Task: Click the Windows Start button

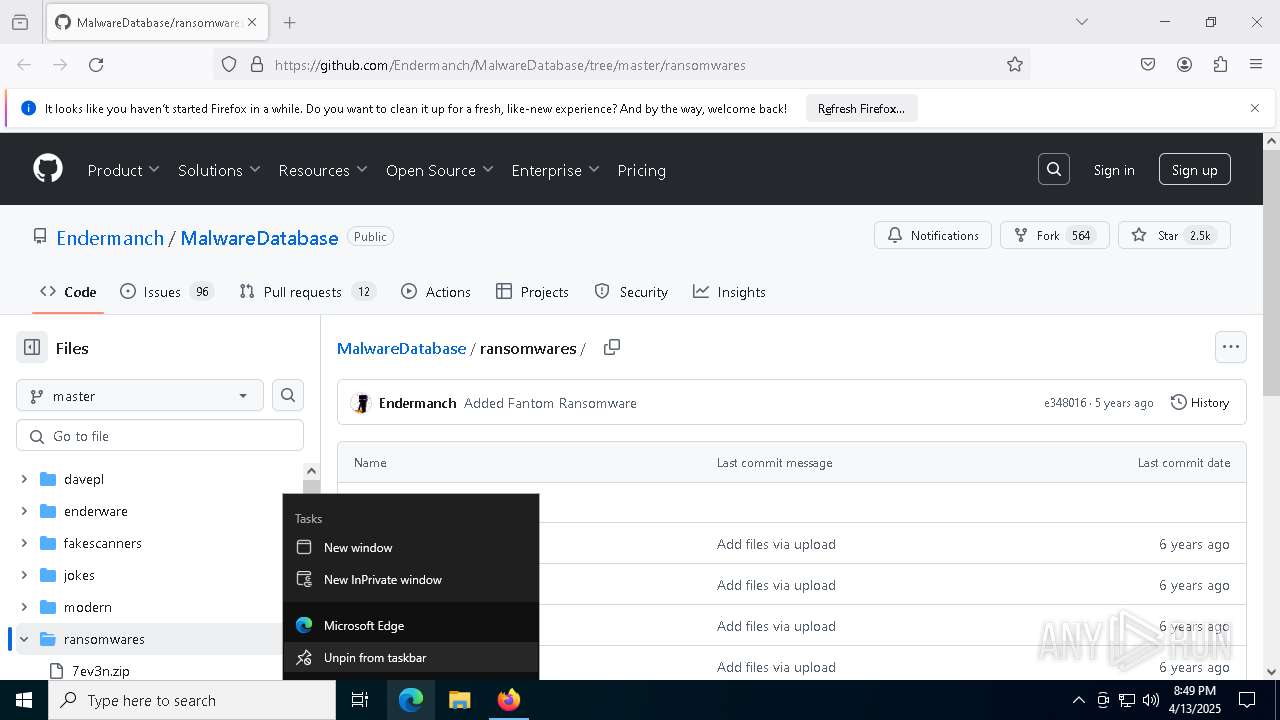Action: click(x=24, y=700)
